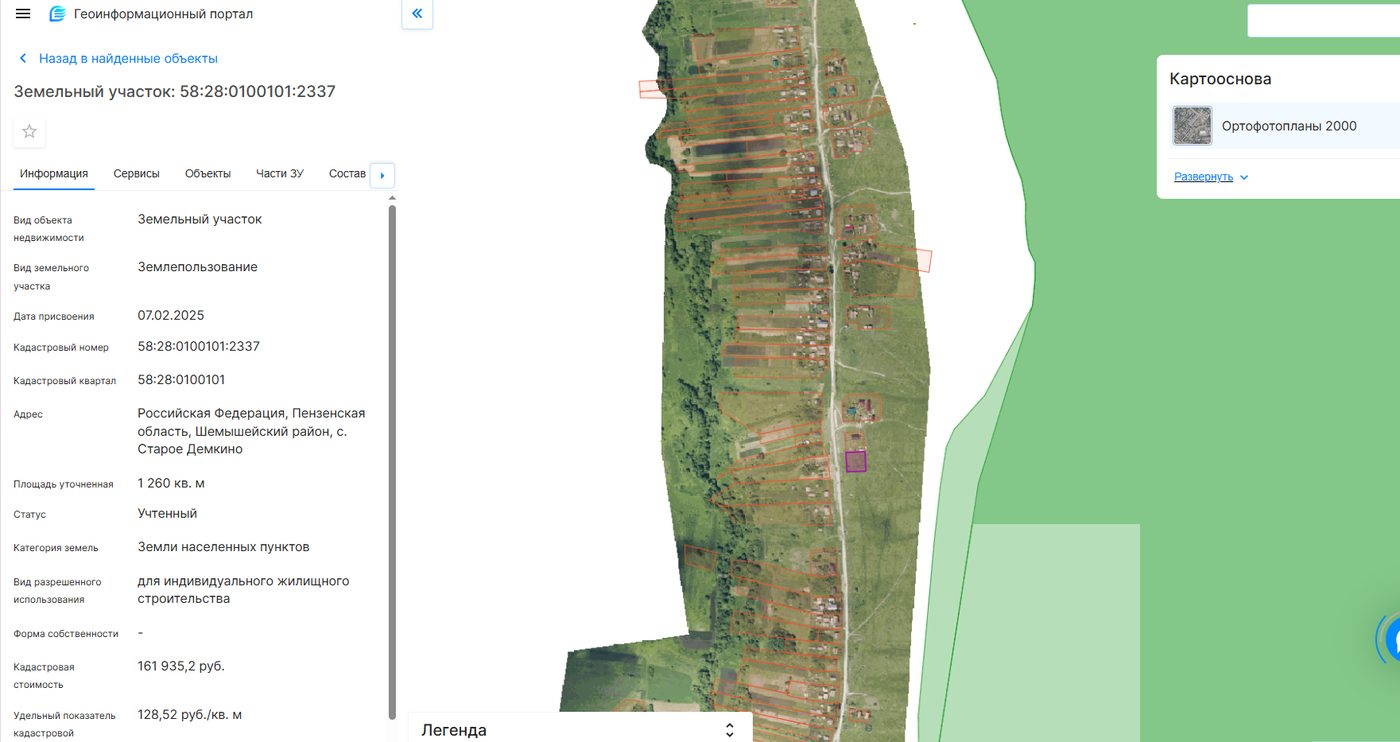Open the hamburger main menu

(23, 14)
